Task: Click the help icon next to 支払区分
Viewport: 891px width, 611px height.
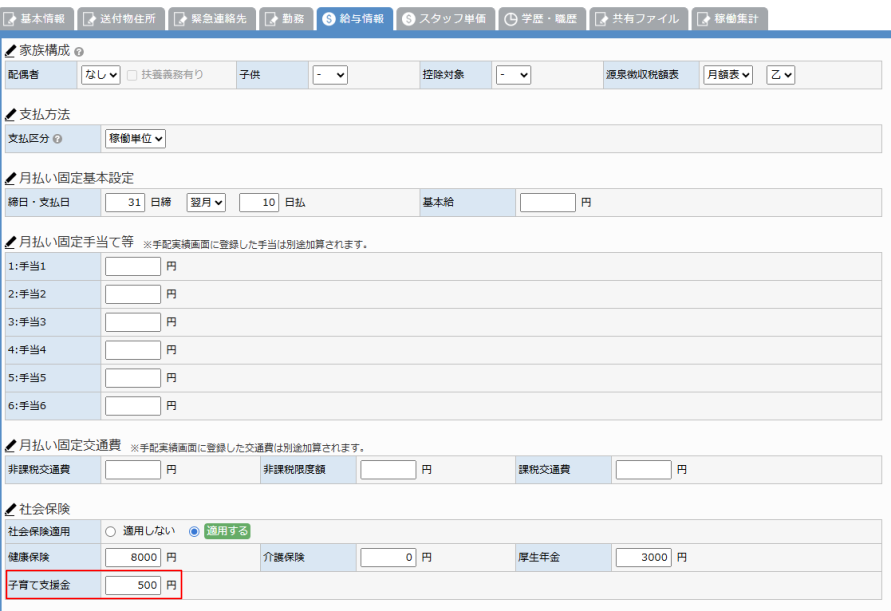Action: 57,139
